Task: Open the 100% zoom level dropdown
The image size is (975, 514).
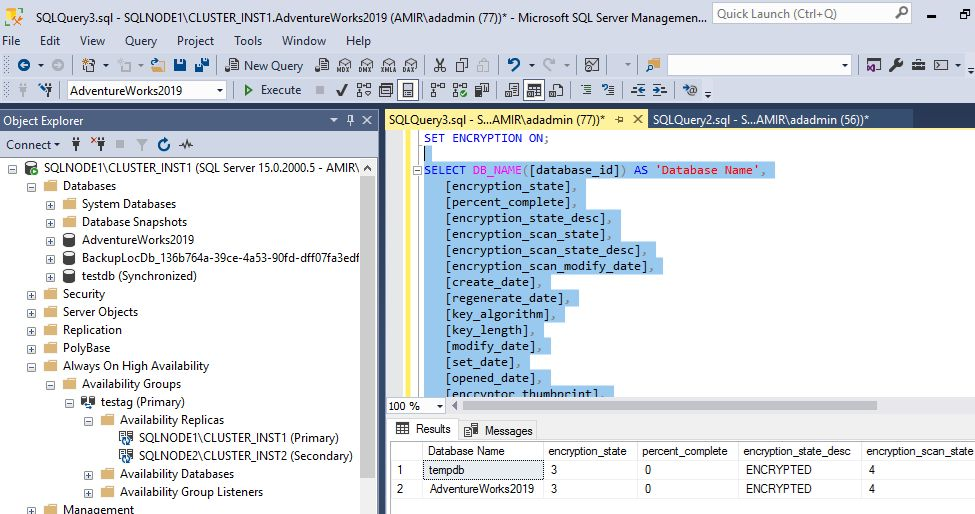Action: pos(440,406)
